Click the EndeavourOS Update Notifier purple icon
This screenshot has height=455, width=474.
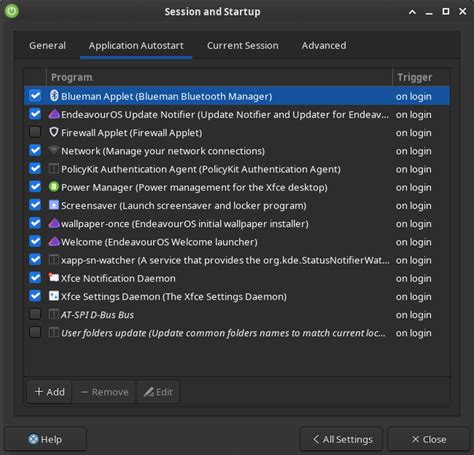click(54, 114)
